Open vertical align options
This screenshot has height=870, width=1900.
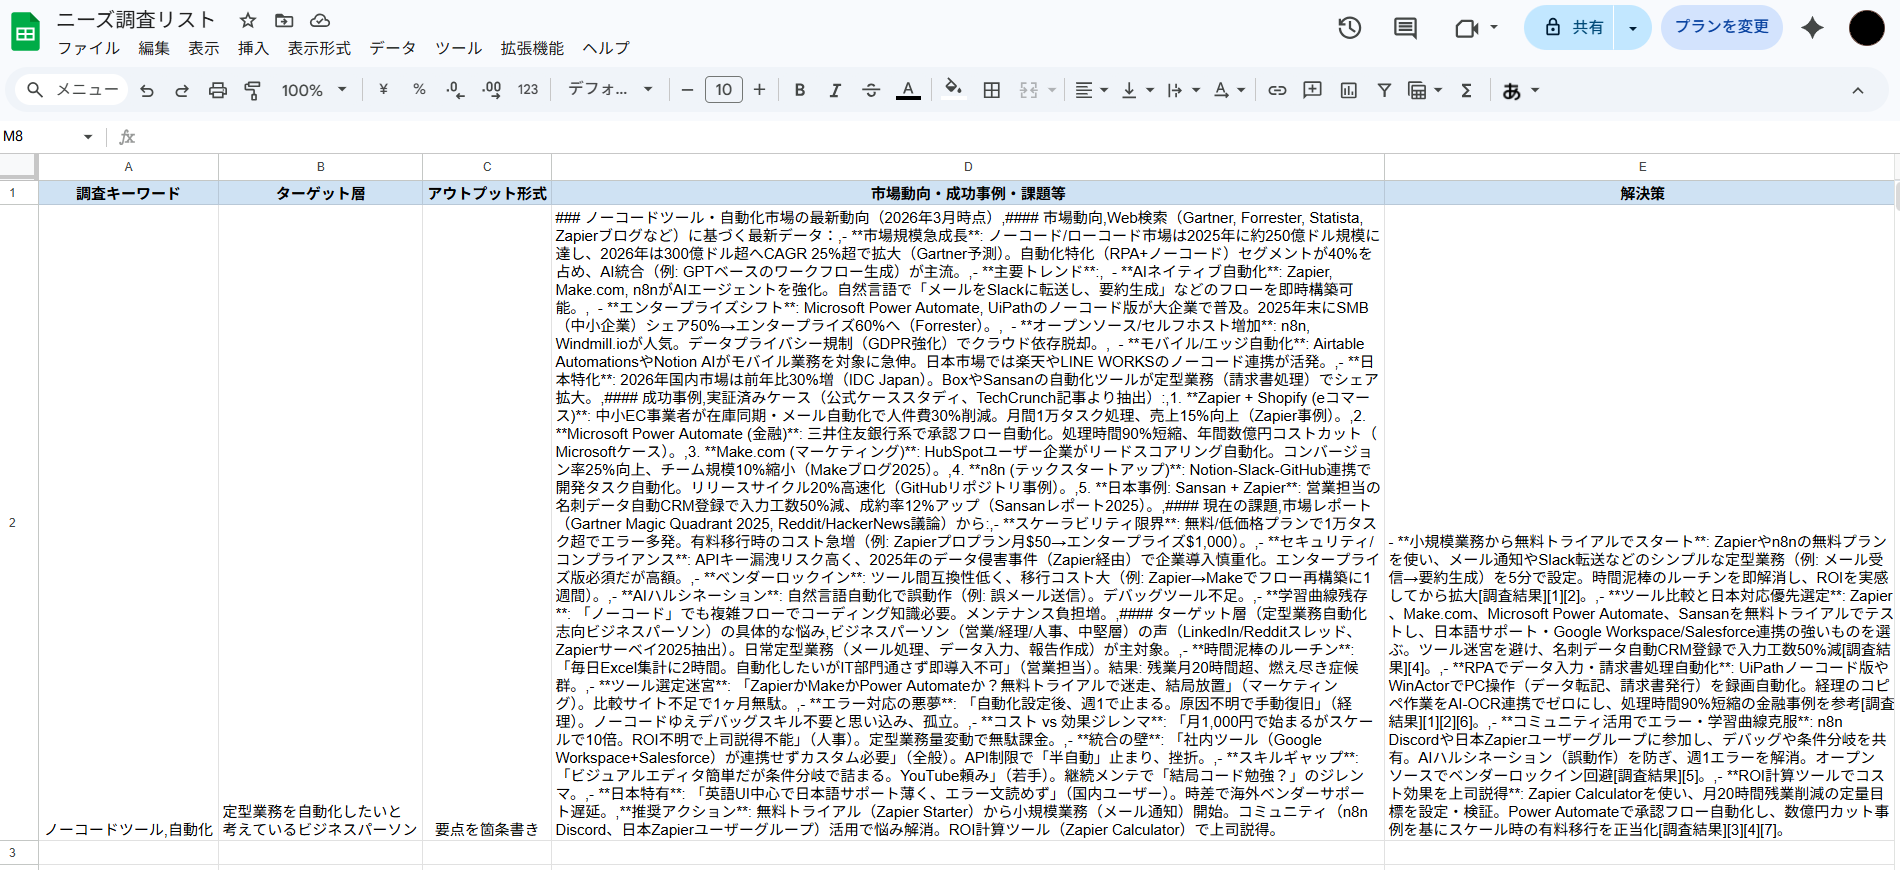pos(1137,90)
